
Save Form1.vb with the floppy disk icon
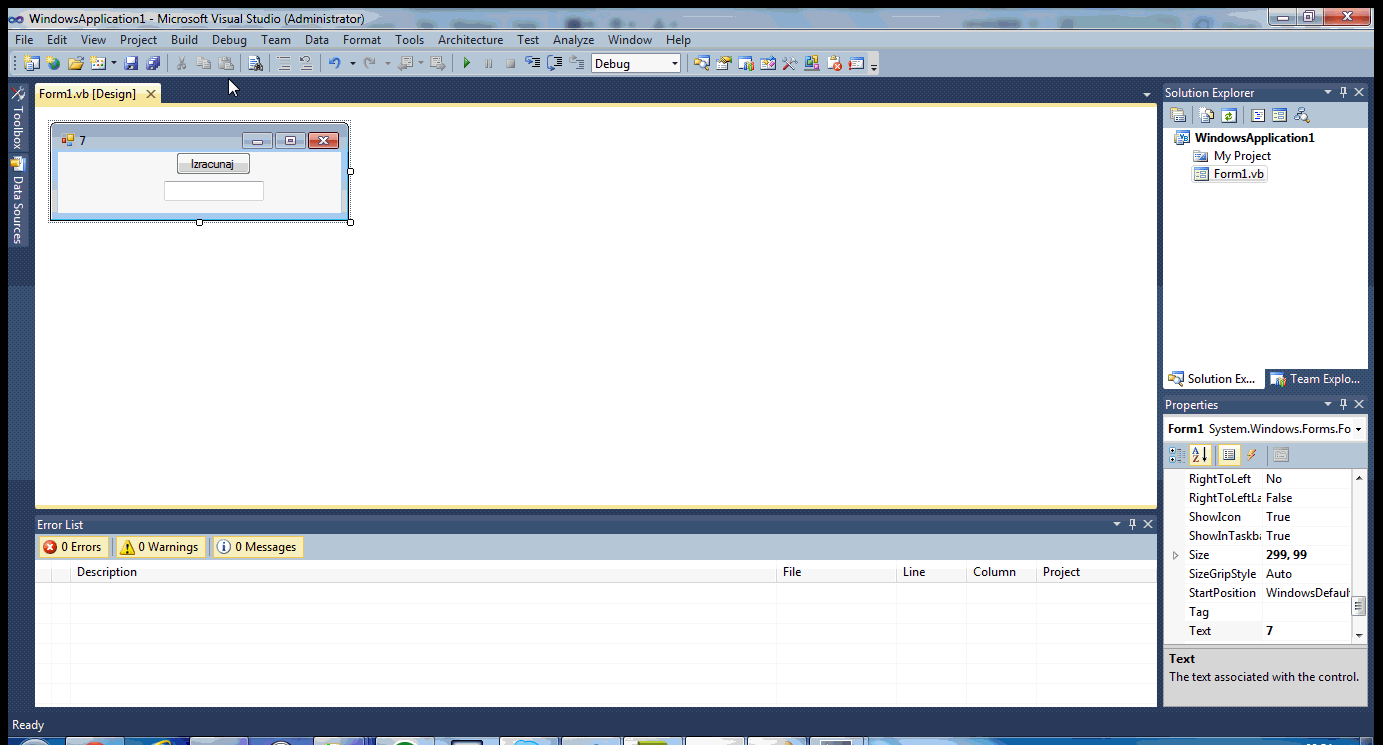pyautogui.click(x=131, y=64)
